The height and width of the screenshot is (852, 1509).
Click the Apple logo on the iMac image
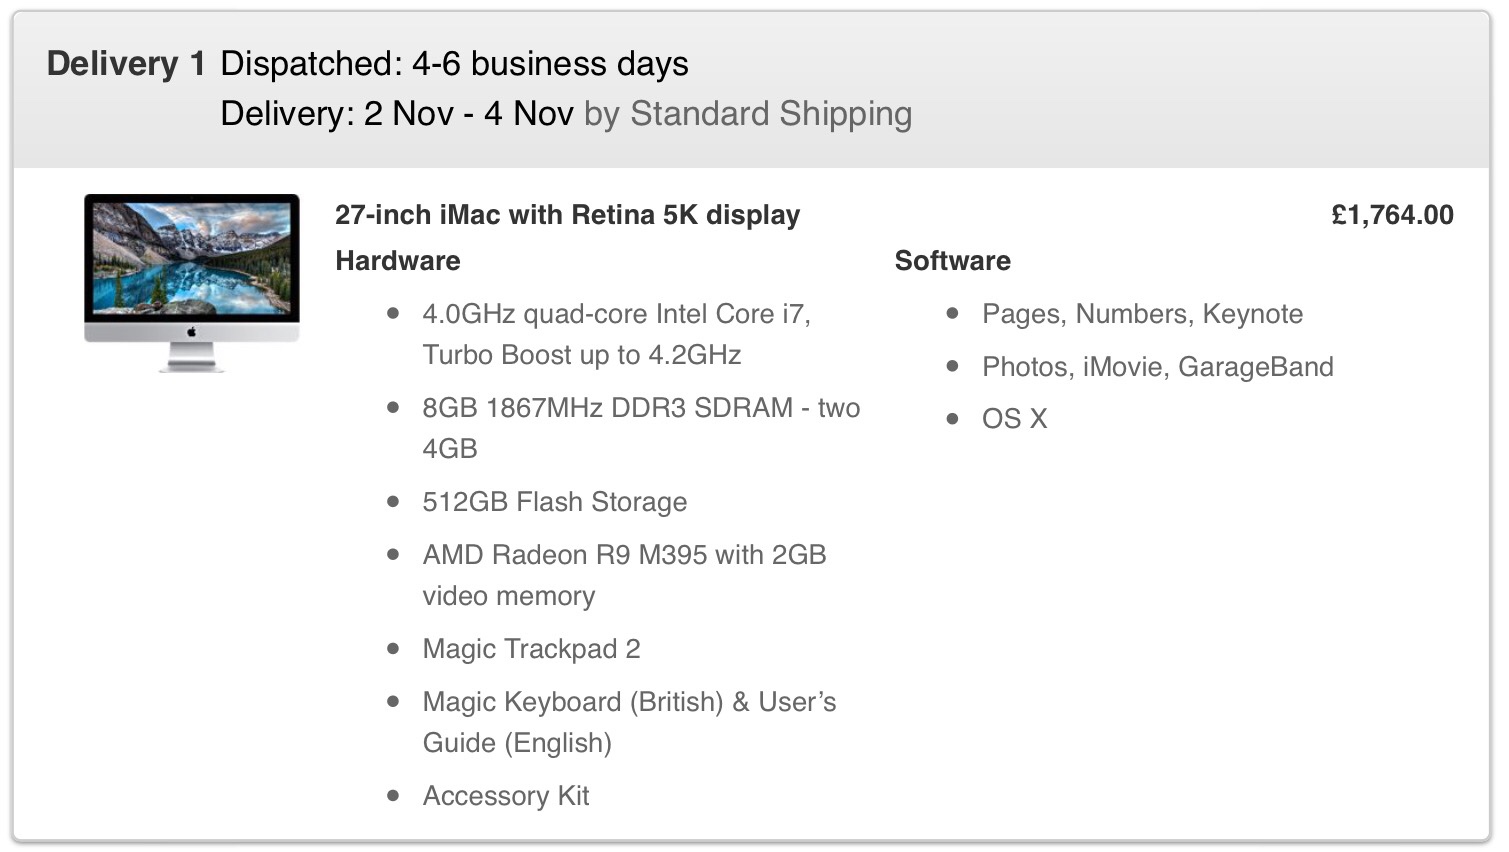[x=192, y=333]
